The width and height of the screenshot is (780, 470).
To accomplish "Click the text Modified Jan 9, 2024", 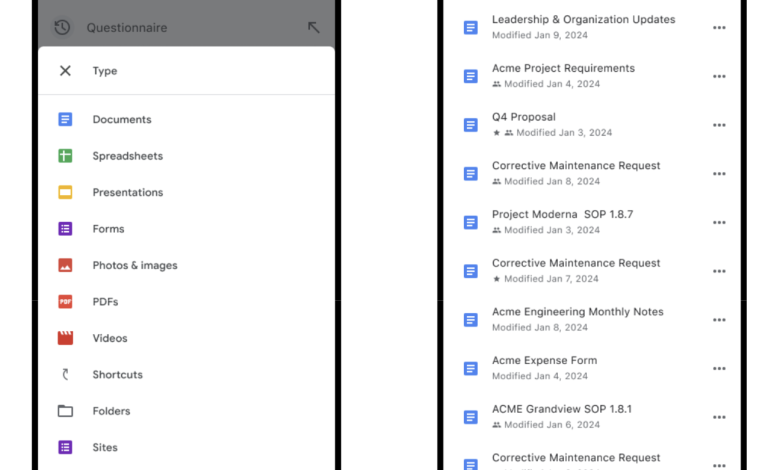I will [540, 35].
